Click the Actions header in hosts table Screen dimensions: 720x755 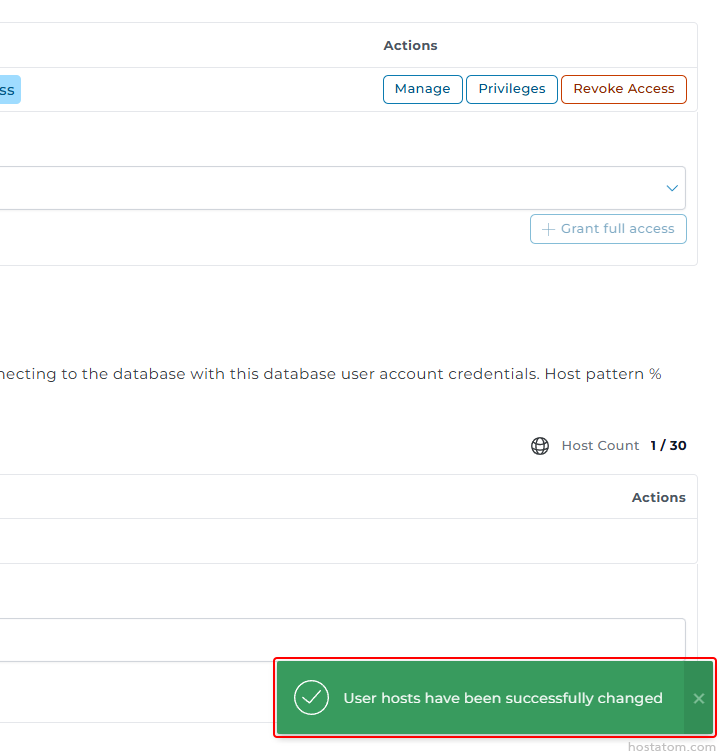pos(658,497)
